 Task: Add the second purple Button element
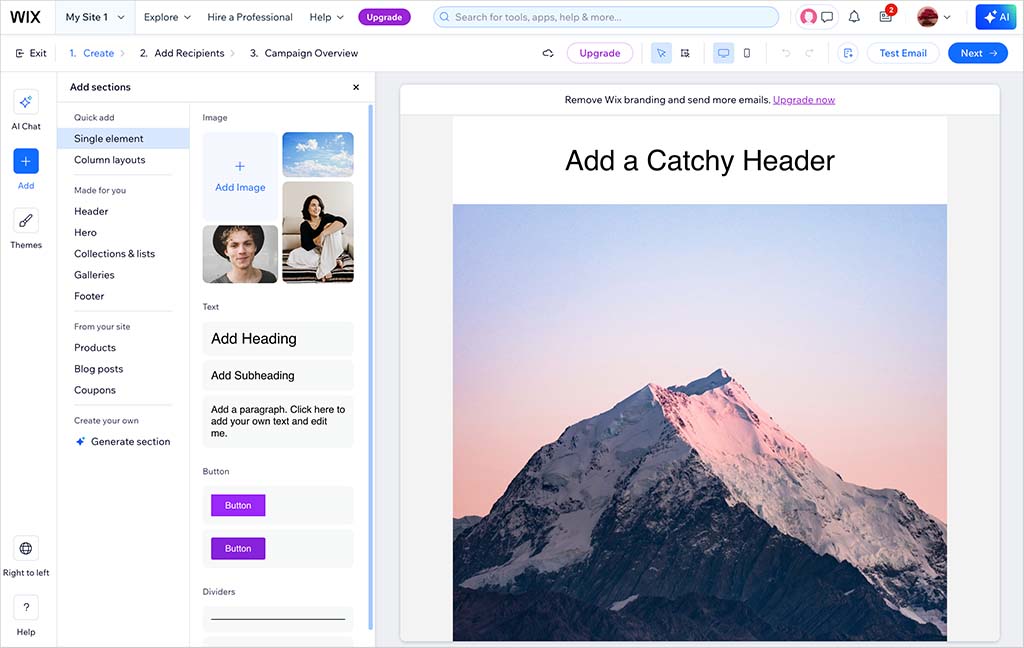[x=238, y=549]
